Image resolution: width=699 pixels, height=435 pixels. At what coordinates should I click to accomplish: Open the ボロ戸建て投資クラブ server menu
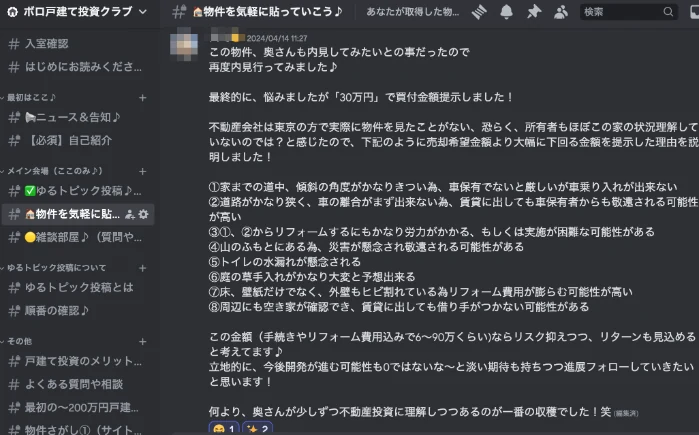(x=78, y=12)
